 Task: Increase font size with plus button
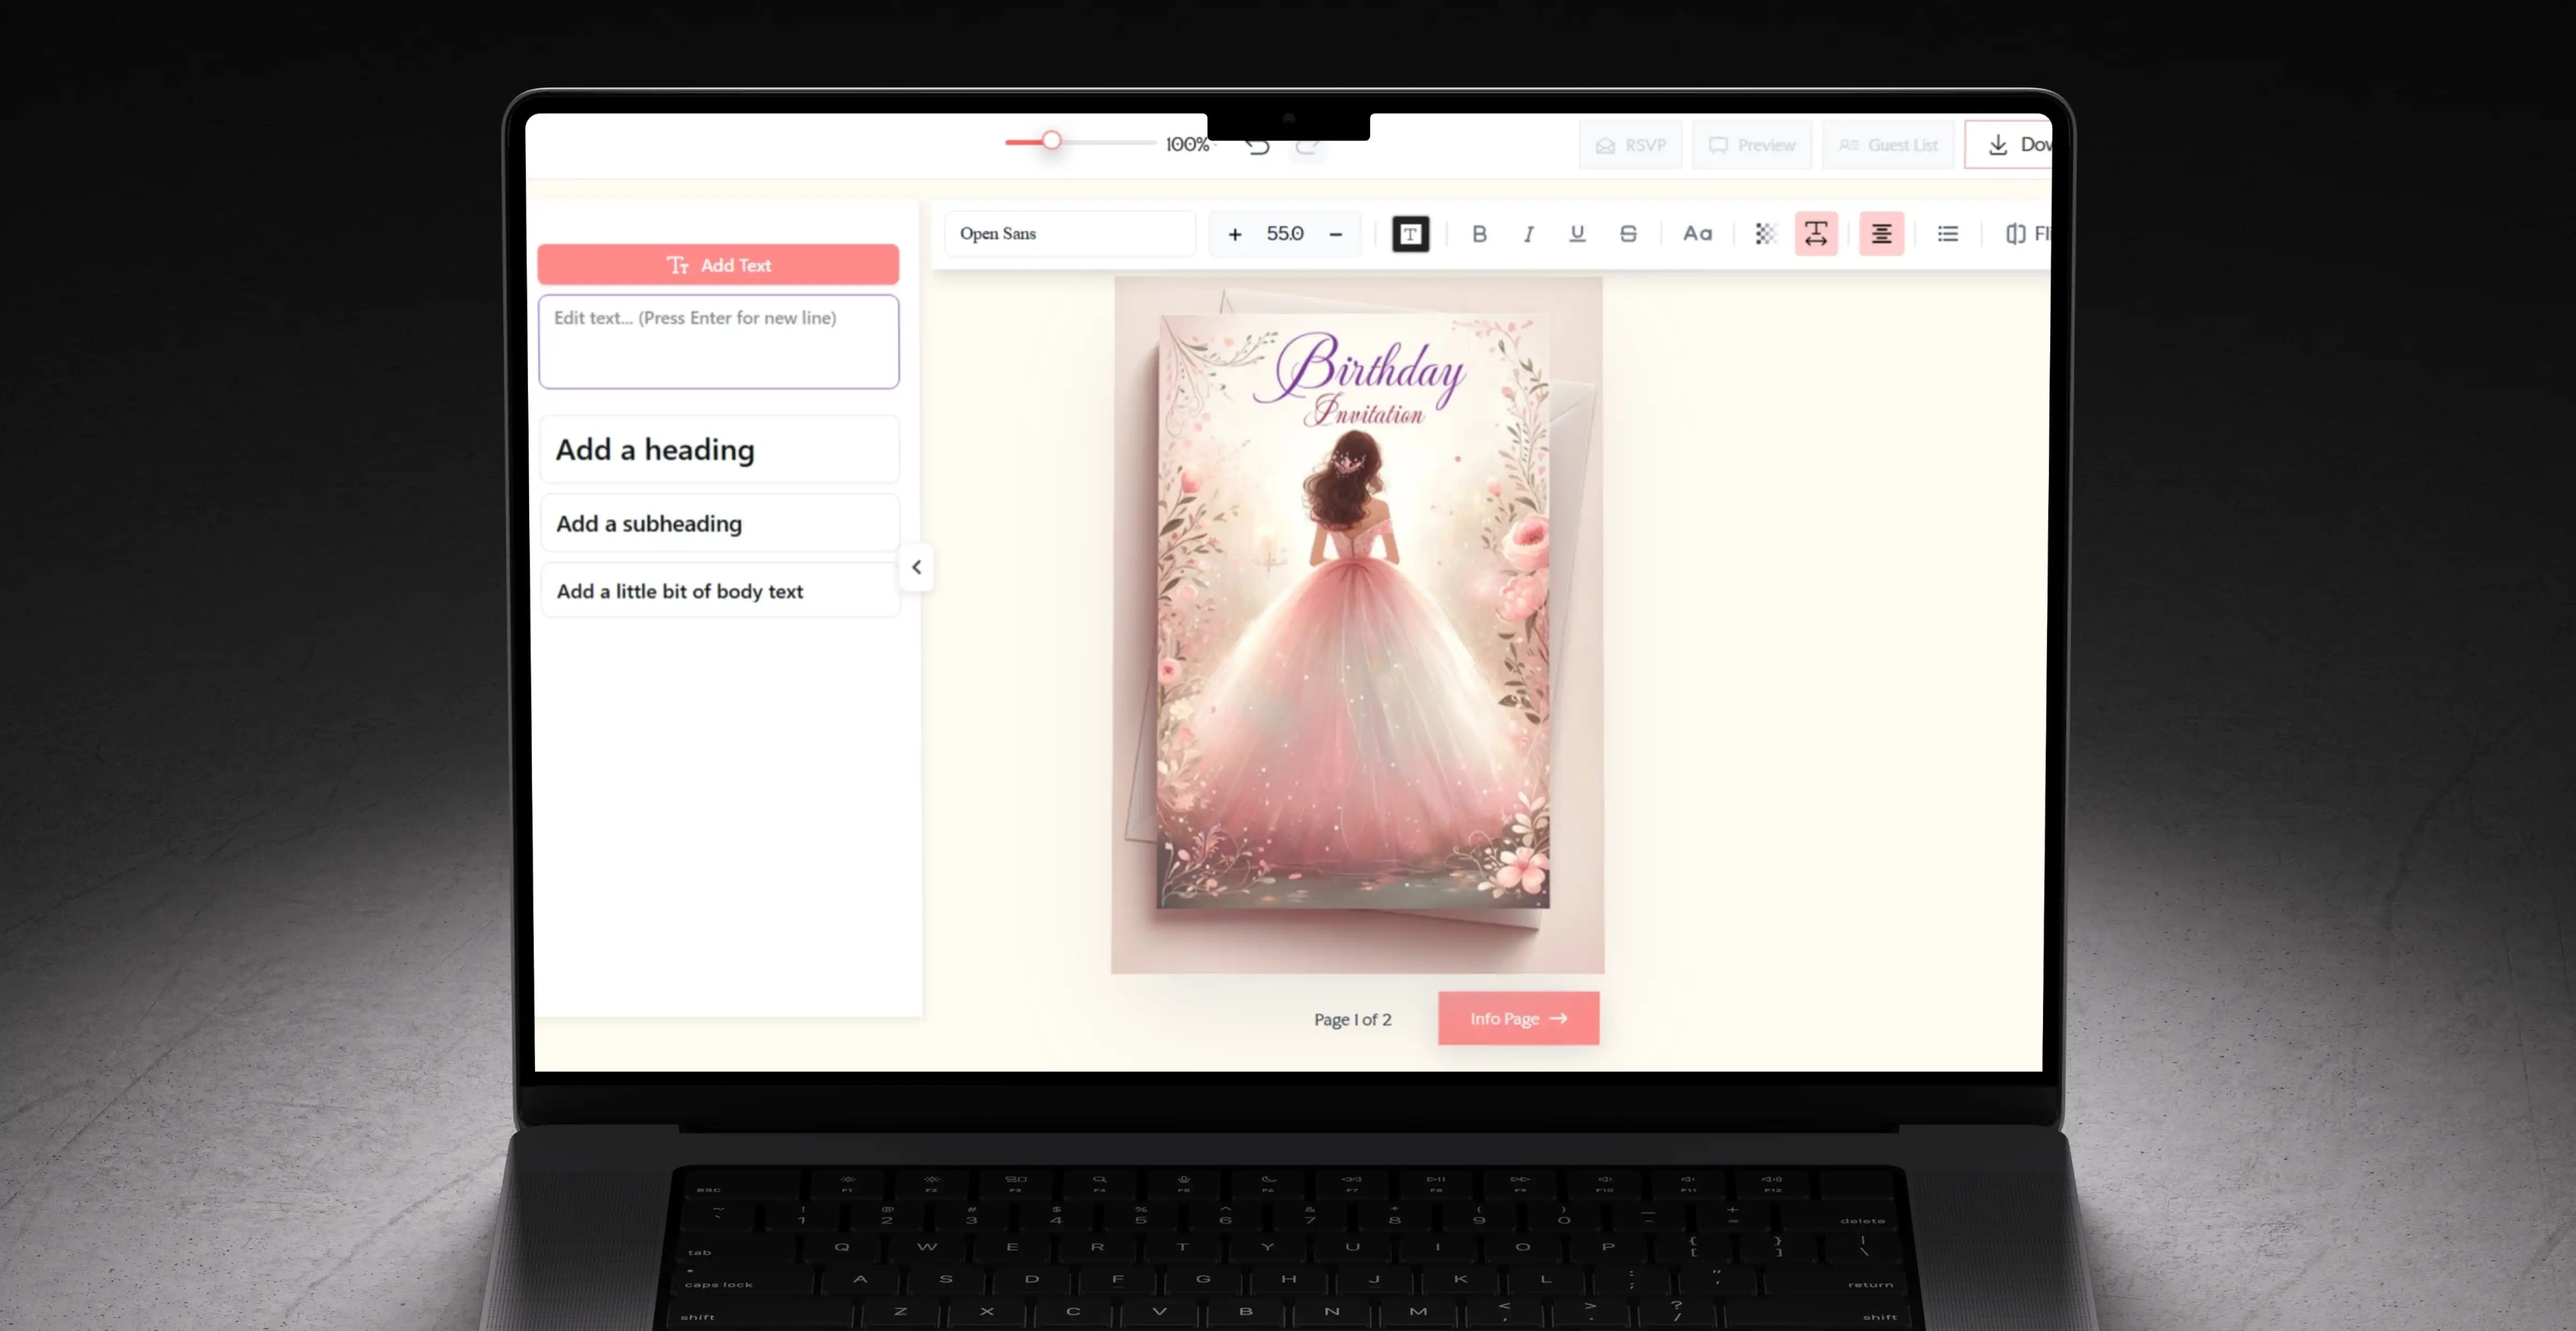(1235, 234)
